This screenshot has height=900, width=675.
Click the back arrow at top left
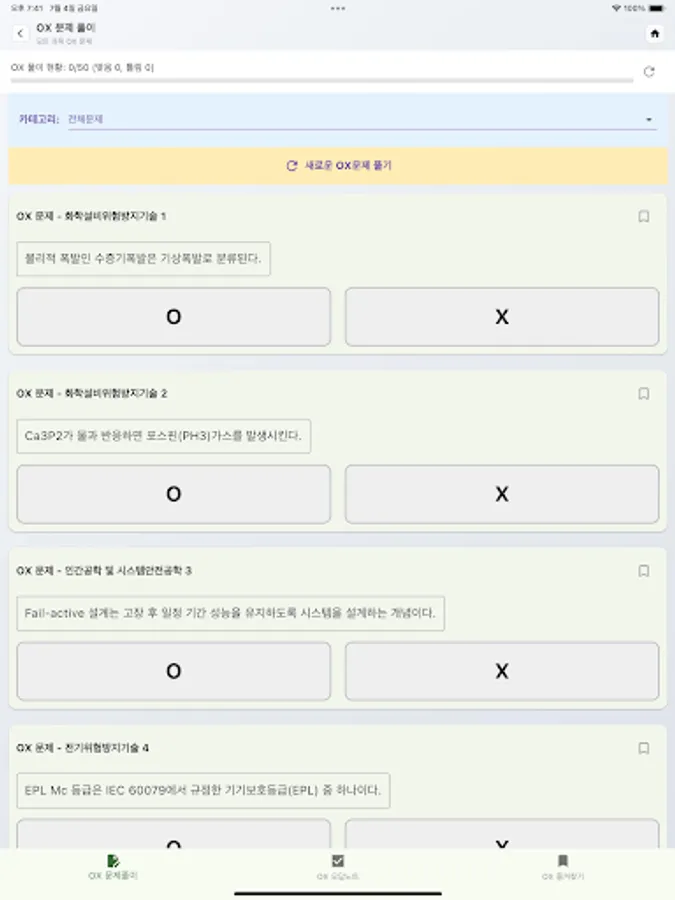point(22,32)
